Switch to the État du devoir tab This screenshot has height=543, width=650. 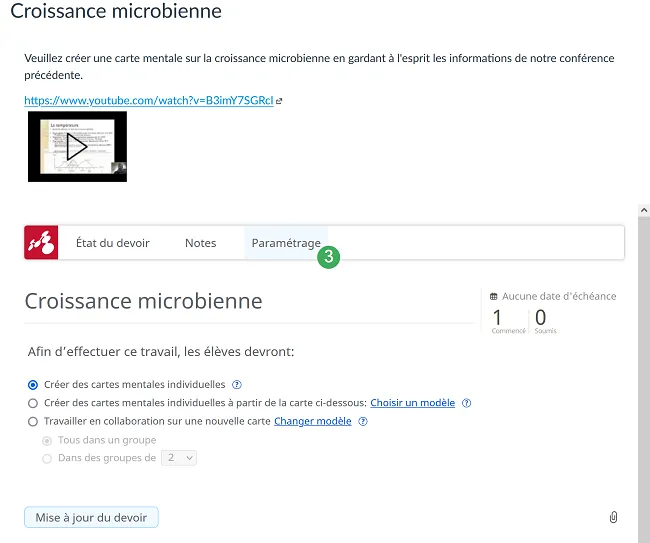pyautogui.click(x=113, y=243)
